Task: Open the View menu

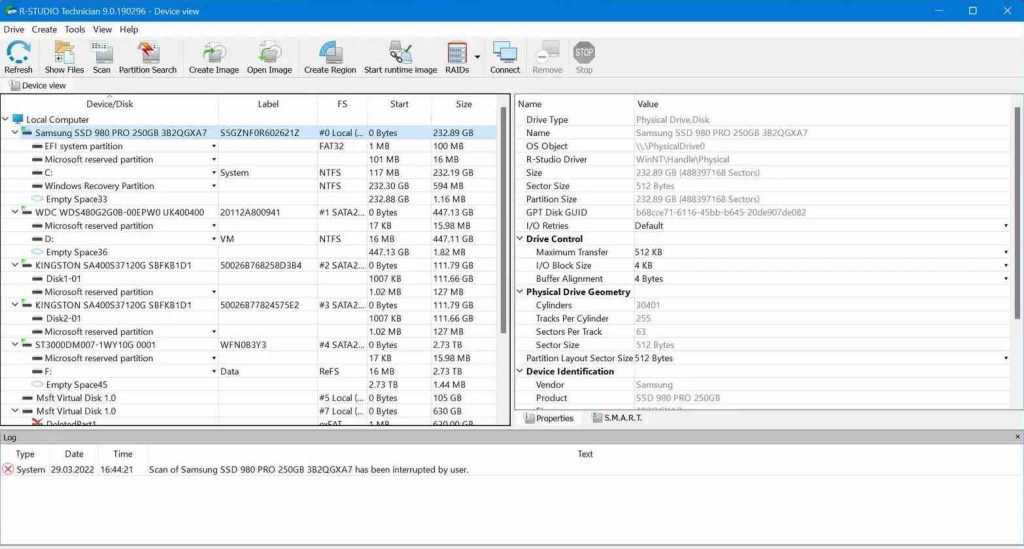Action: coord(102,29)
